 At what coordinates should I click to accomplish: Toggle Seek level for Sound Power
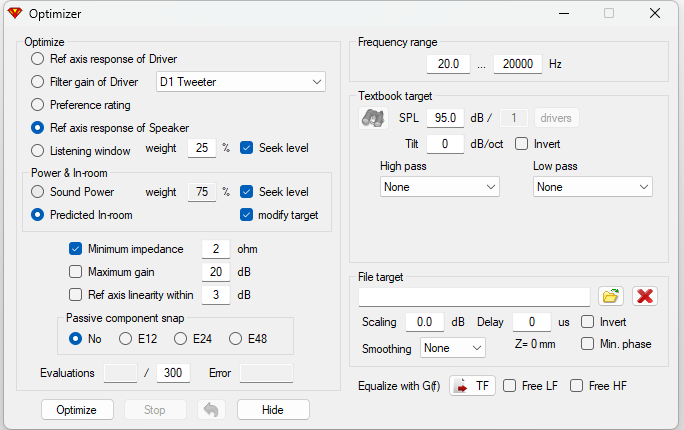point(246,192)
